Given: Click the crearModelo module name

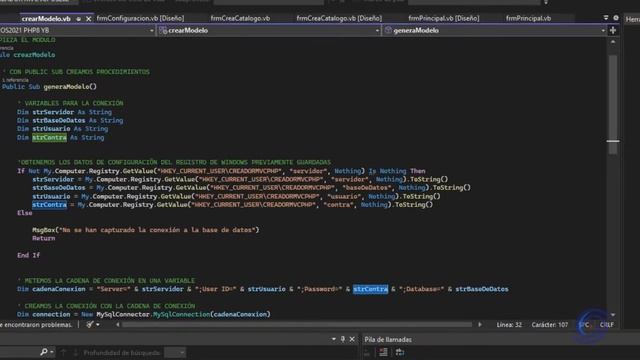Looking at the screenshot, I should click(x=34, y=55).
